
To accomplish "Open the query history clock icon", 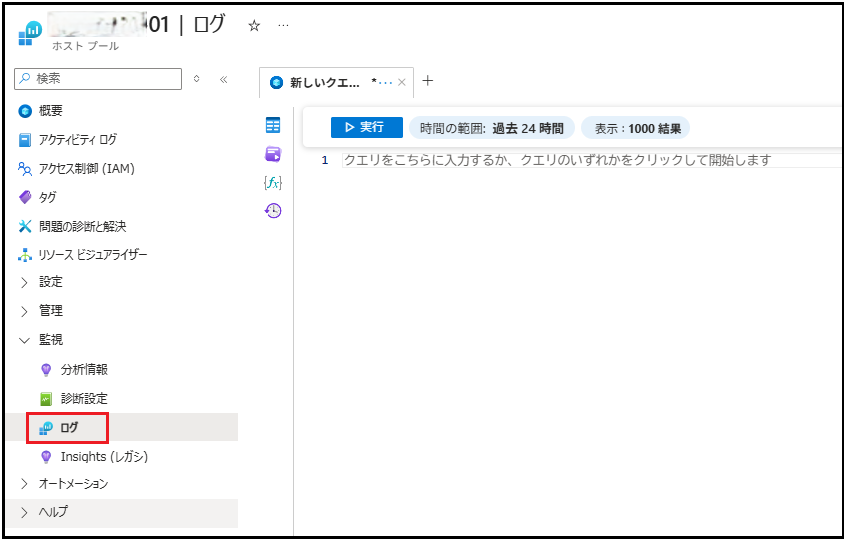I will coord(272,210).
